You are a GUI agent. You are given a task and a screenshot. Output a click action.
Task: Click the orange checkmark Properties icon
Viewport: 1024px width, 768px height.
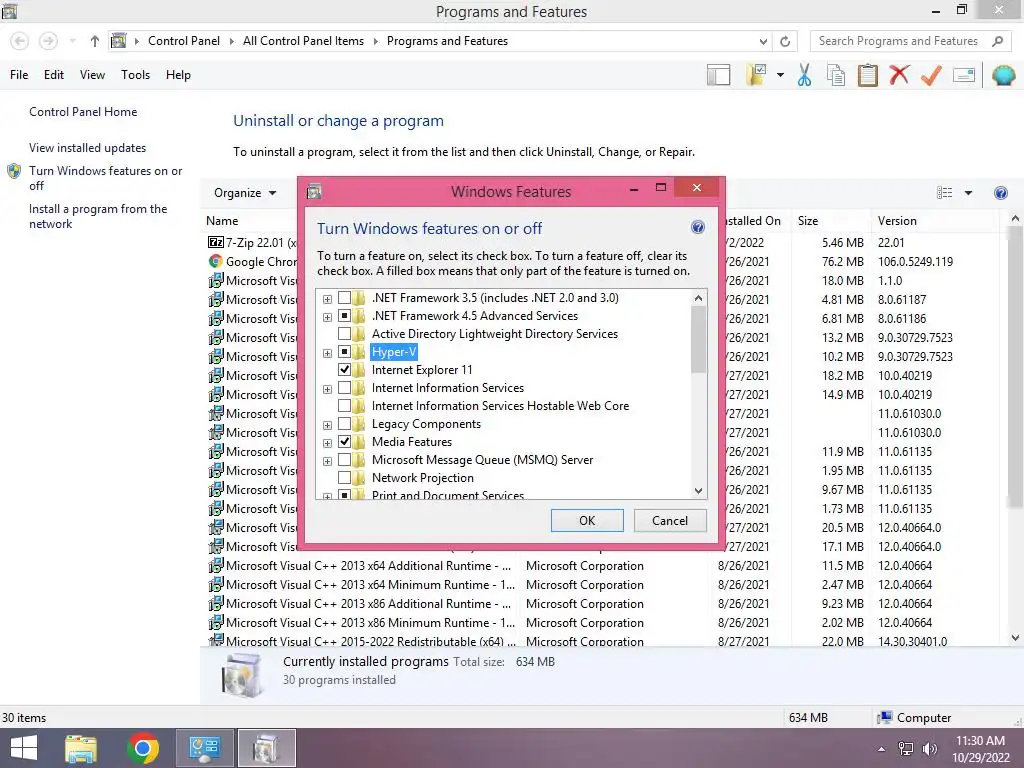pyautogui.click(x=931, y=75)
